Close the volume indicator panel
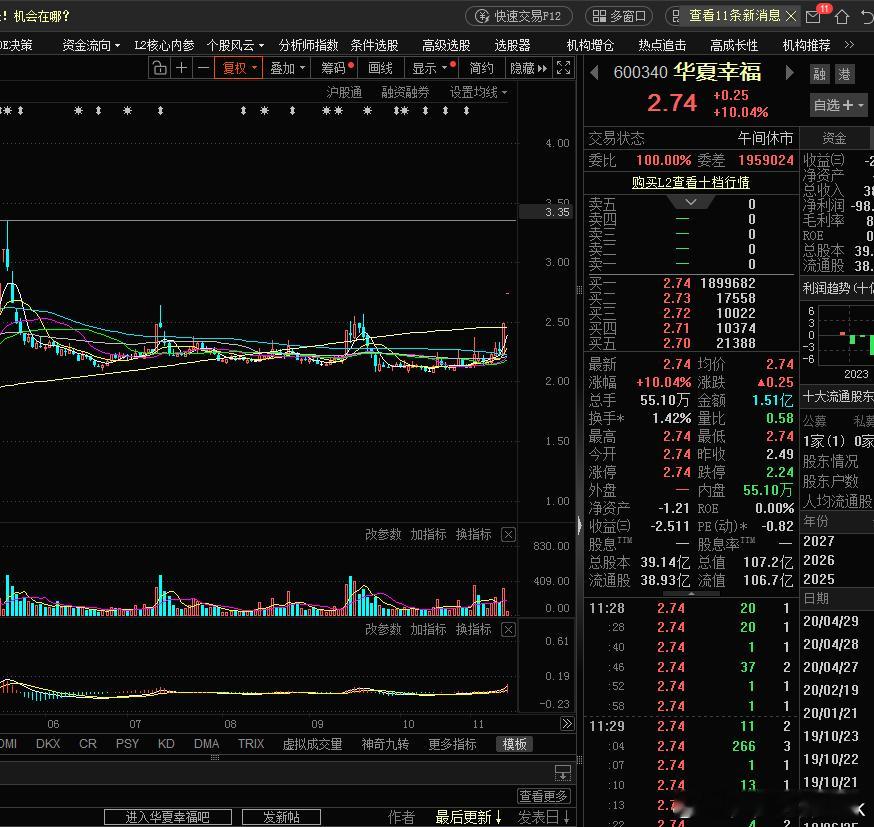Viewport: 874px width, 827px height. point(508,535)
